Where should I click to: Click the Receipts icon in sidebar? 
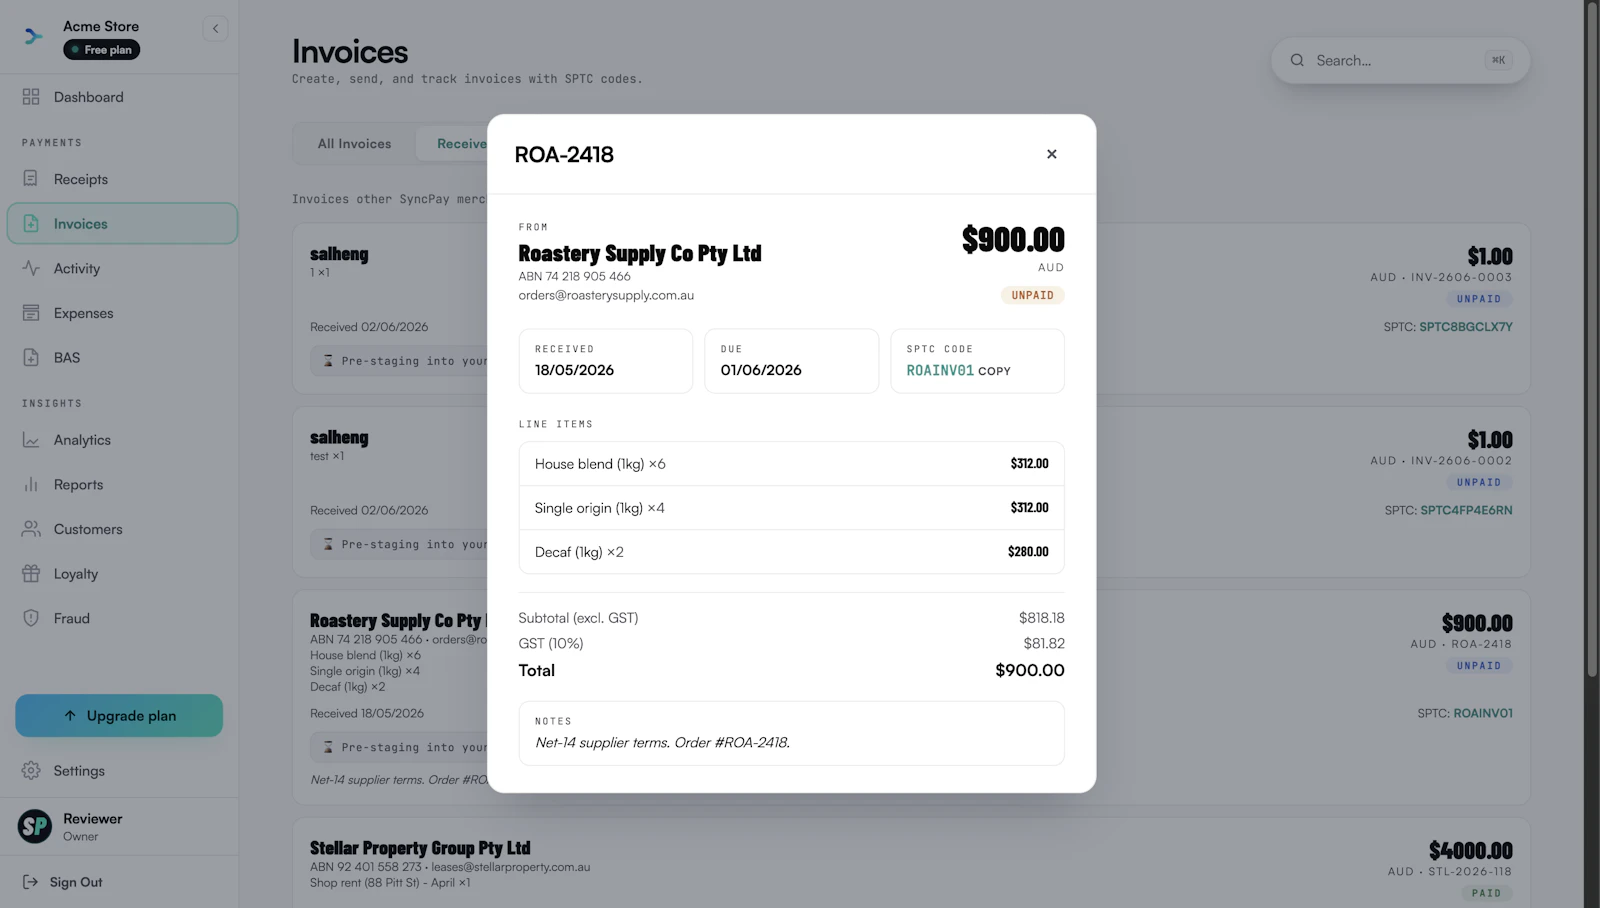(31, 179)
